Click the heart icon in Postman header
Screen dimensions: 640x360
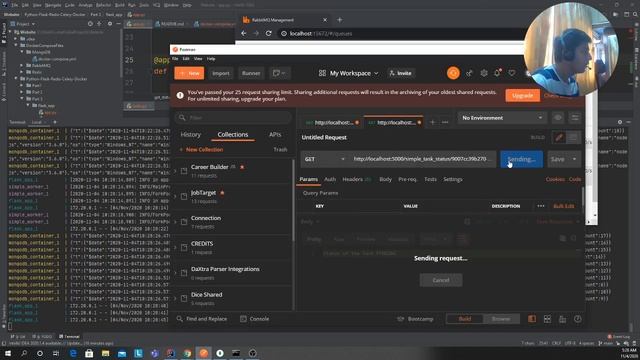(511, 73)
